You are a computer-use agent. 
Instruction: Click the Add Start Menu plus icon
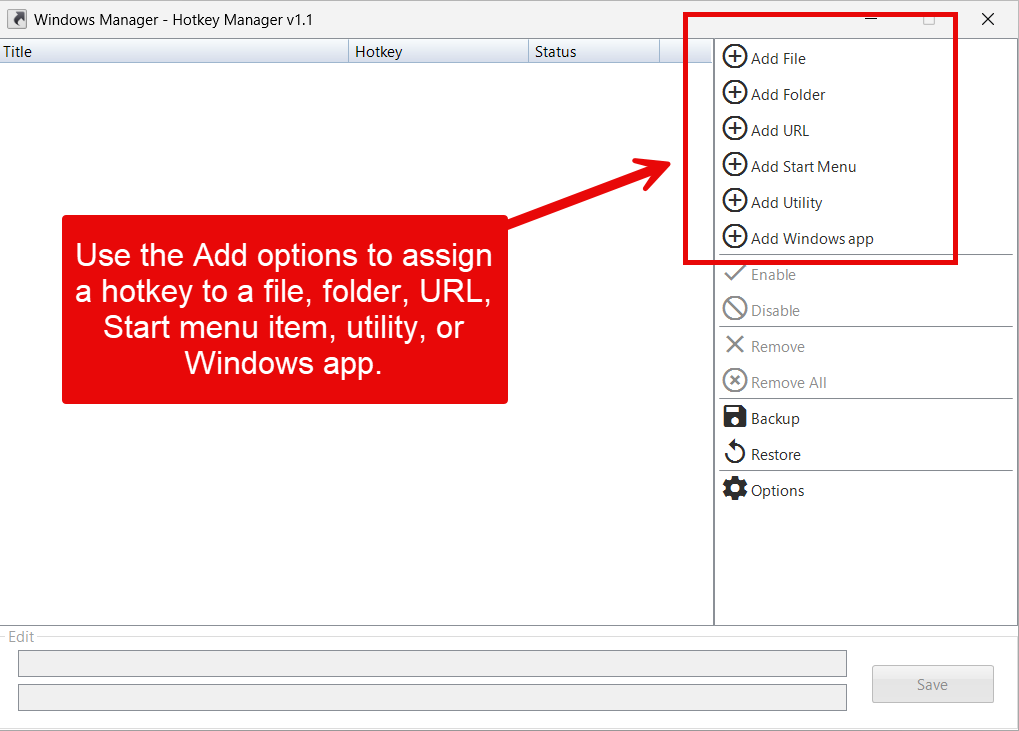[734, 164]
